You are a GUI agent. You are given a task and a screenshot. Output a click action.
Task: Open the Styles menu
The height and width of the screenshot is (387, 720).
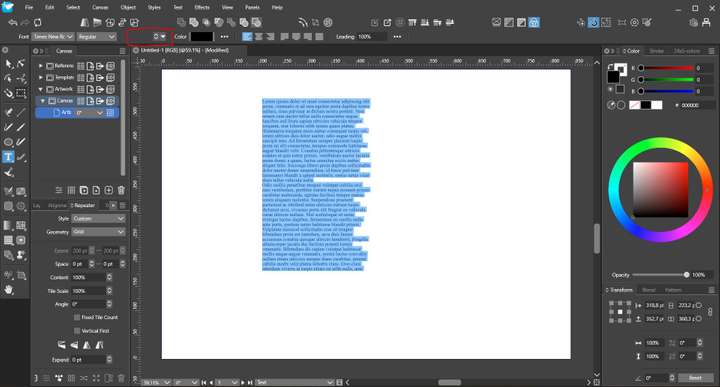(154, 7)
